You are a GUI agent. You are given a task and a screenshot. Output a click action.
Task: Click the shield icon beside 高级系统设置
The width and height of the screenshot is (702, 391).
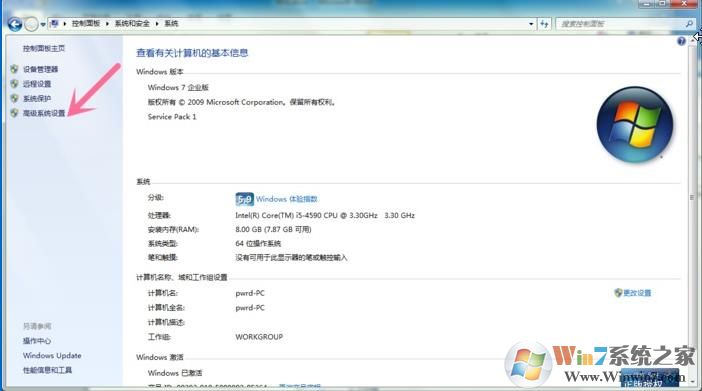tap(14, 113)
